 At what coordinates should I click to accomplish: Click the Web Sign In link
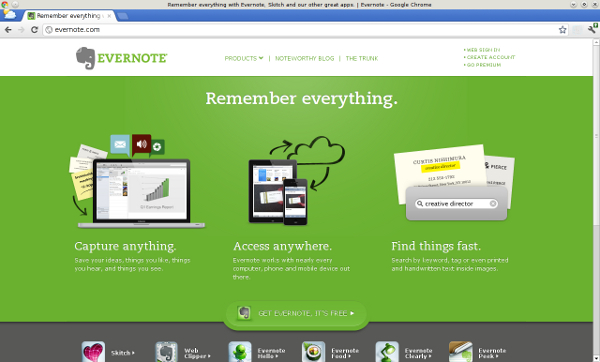482,50
